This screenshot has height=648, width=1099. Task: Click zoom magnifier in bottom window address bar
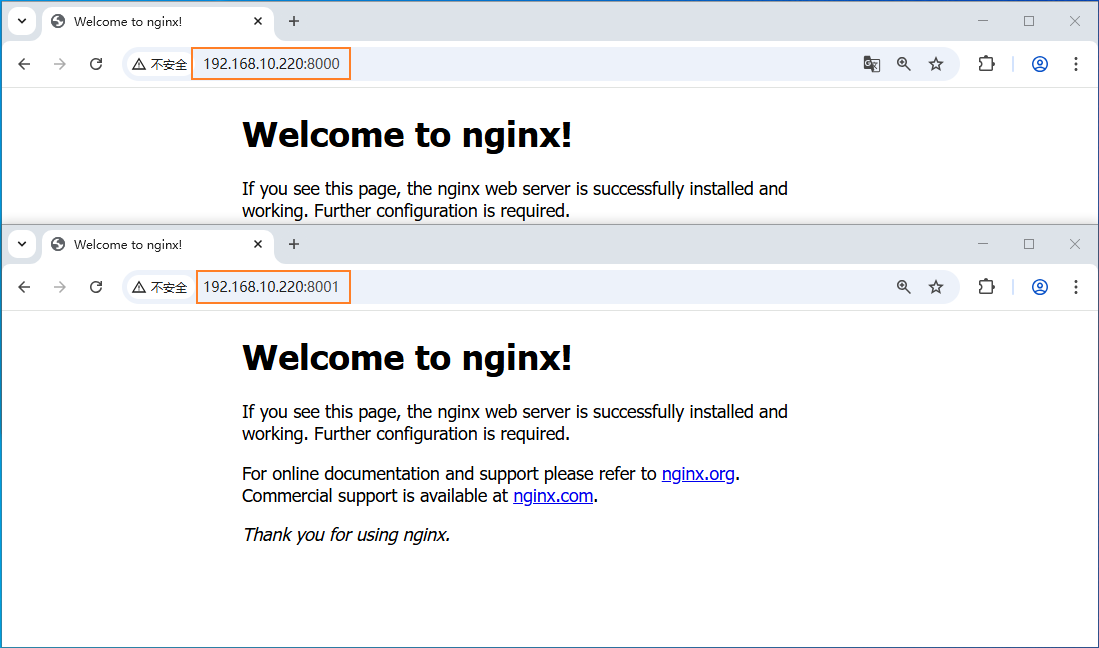[x=903, y=287]
